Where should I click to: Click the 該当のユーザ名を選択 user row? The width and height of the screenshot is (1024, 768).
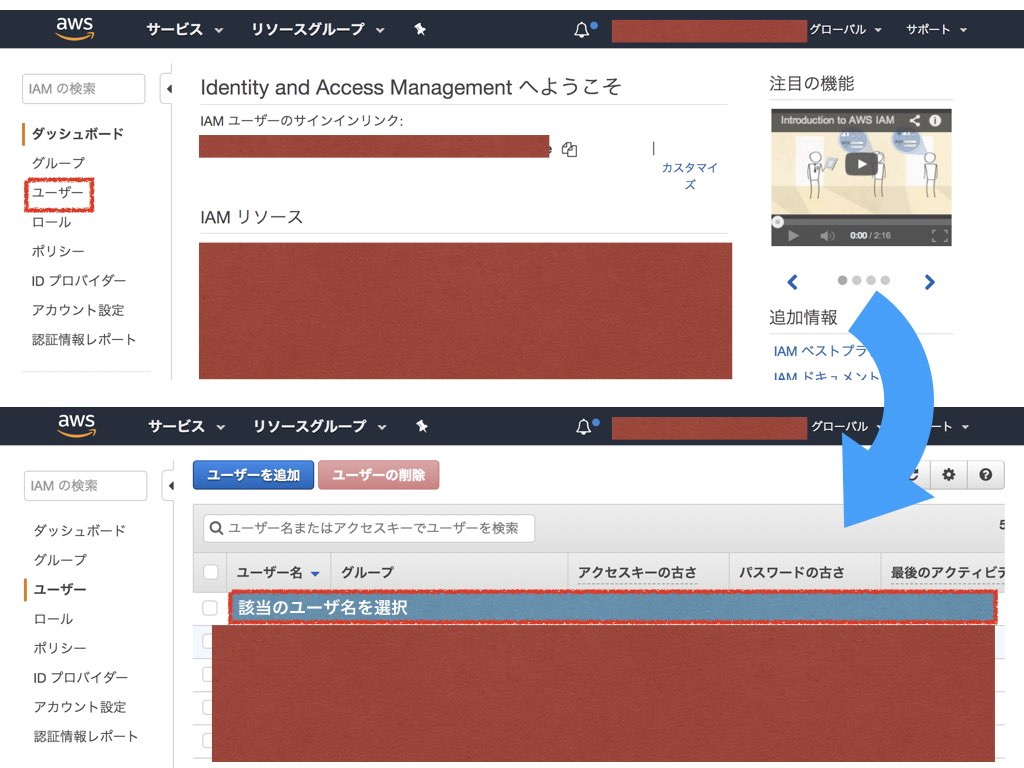coord(613,607)
